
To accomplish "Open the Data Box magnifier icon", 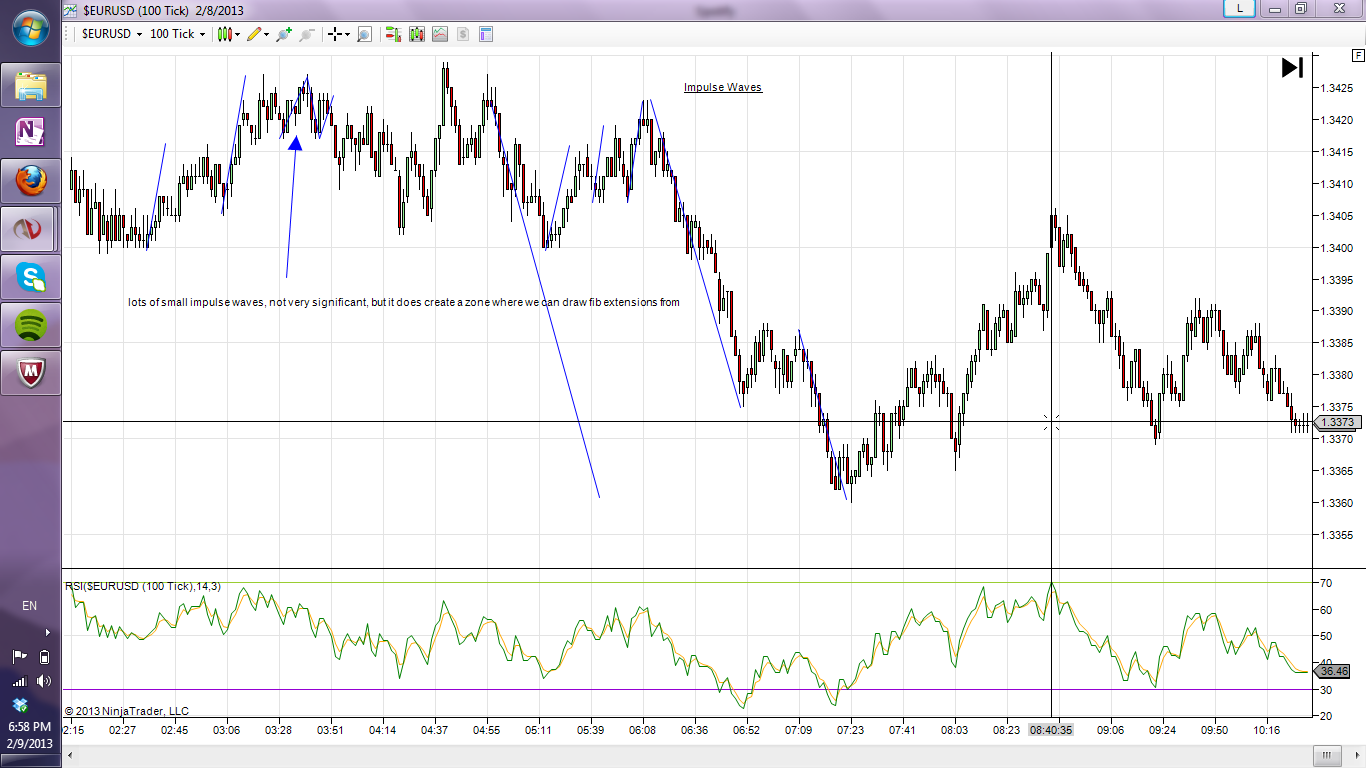I will pos(364,34).
